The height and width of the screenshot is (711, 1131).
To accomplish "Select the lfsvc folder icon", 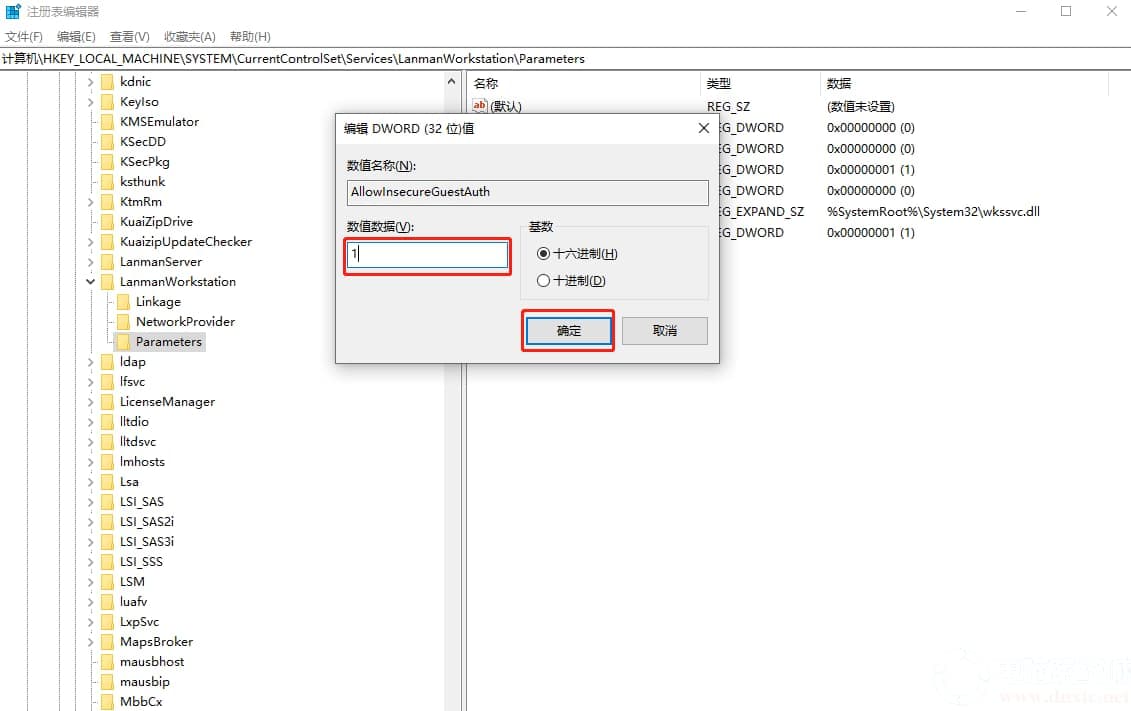I will pyautogui.click(x=107, y=381).
